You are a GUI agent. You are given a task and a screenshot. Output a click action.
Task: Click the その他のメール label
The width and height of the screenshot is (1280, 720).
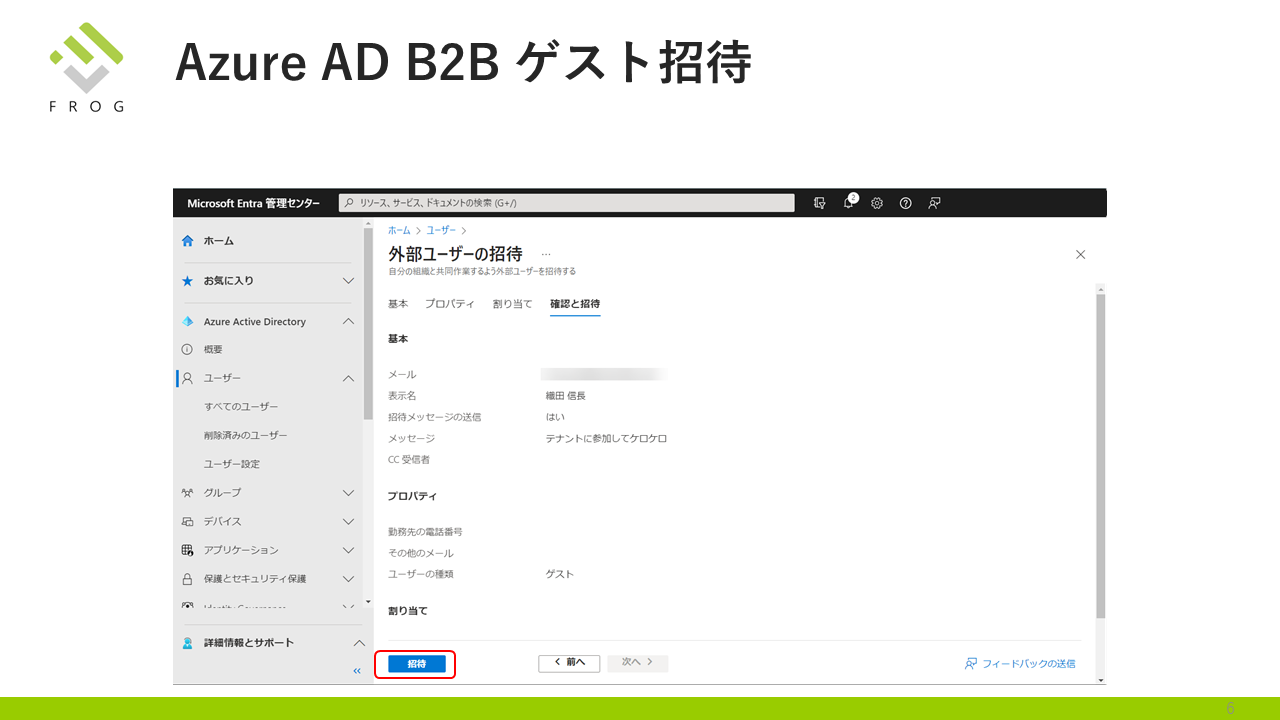421,553
